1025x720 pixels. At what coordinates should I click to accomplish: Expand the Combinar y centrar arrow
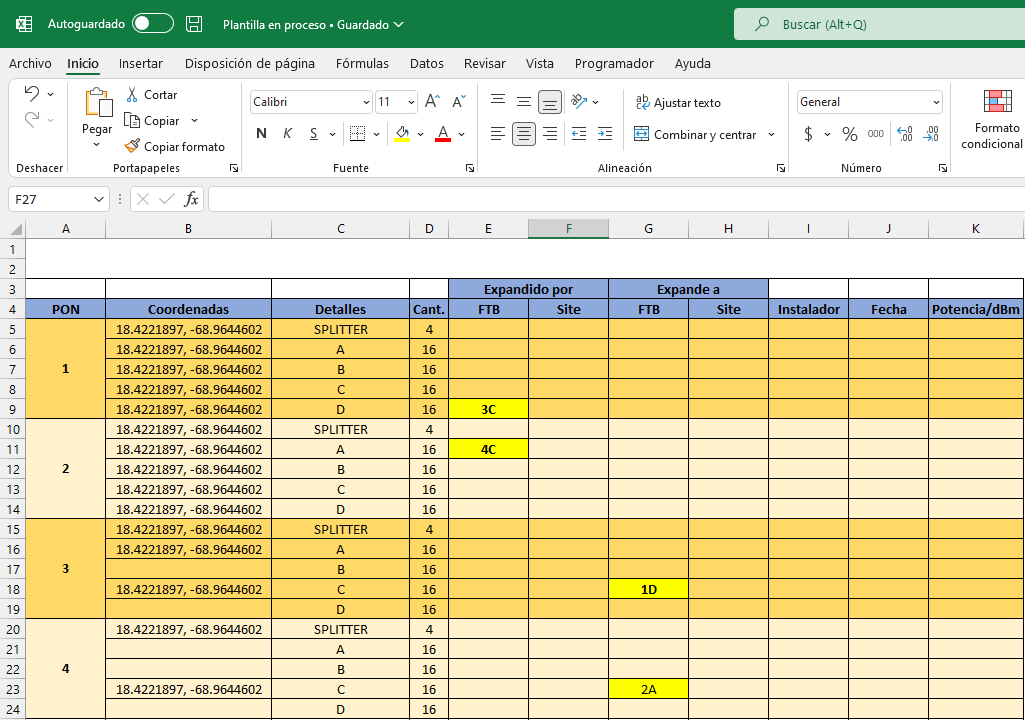[x=771, y=135]
